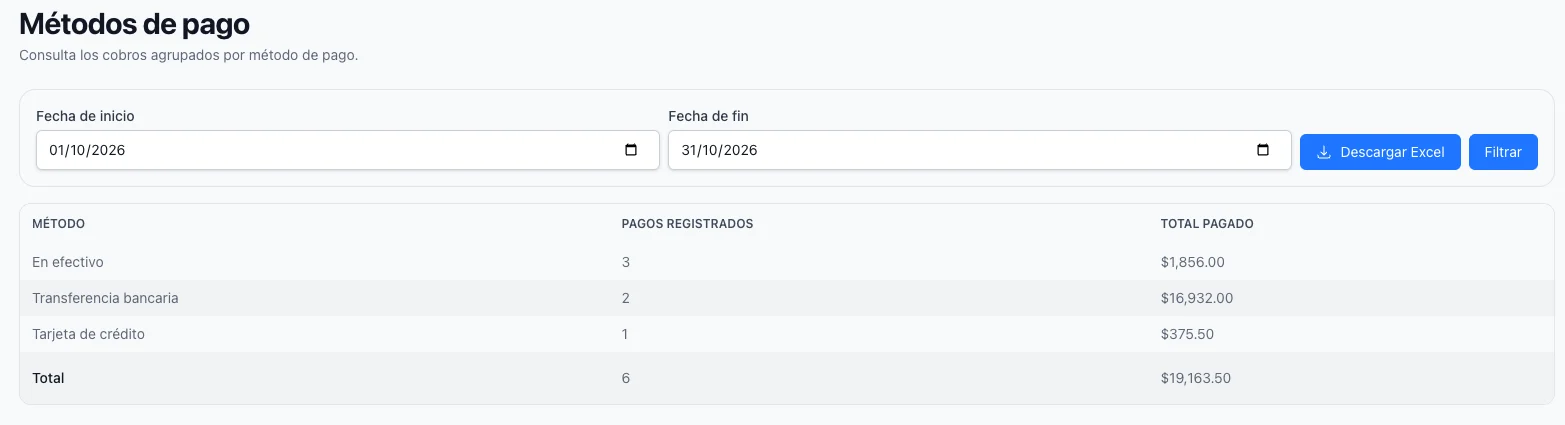Click the Métodos de pago heading
This screenshot has height=425, width=1565.
pyautogui.click(x=134, y=23)
